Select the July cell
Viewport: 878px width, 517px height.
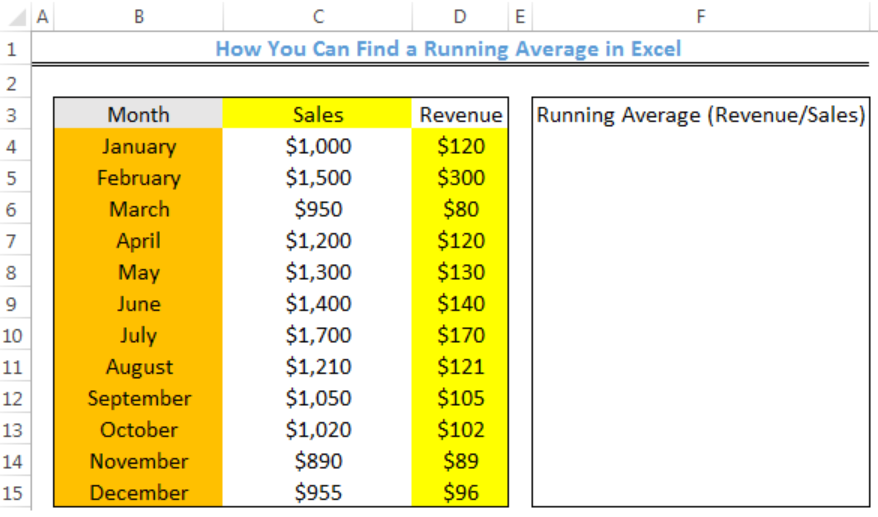pyautogui.click(x=138, y=335)
